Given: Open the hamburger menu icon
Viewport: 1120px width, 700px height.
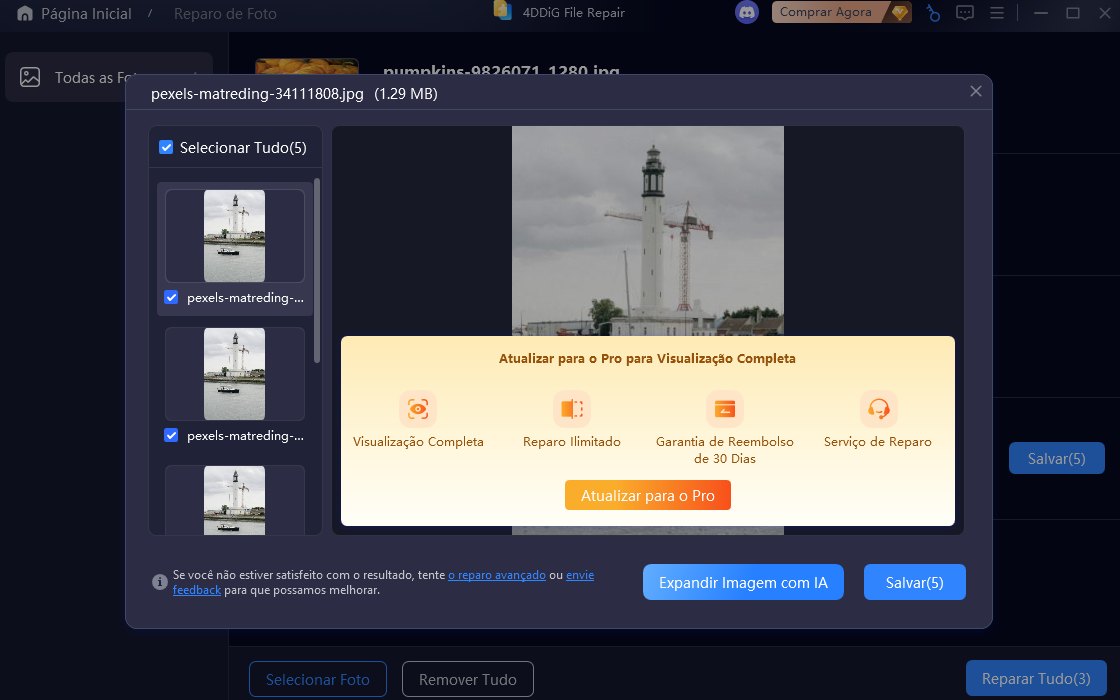Looking at the screenshot, I should (x=996, y=13).
